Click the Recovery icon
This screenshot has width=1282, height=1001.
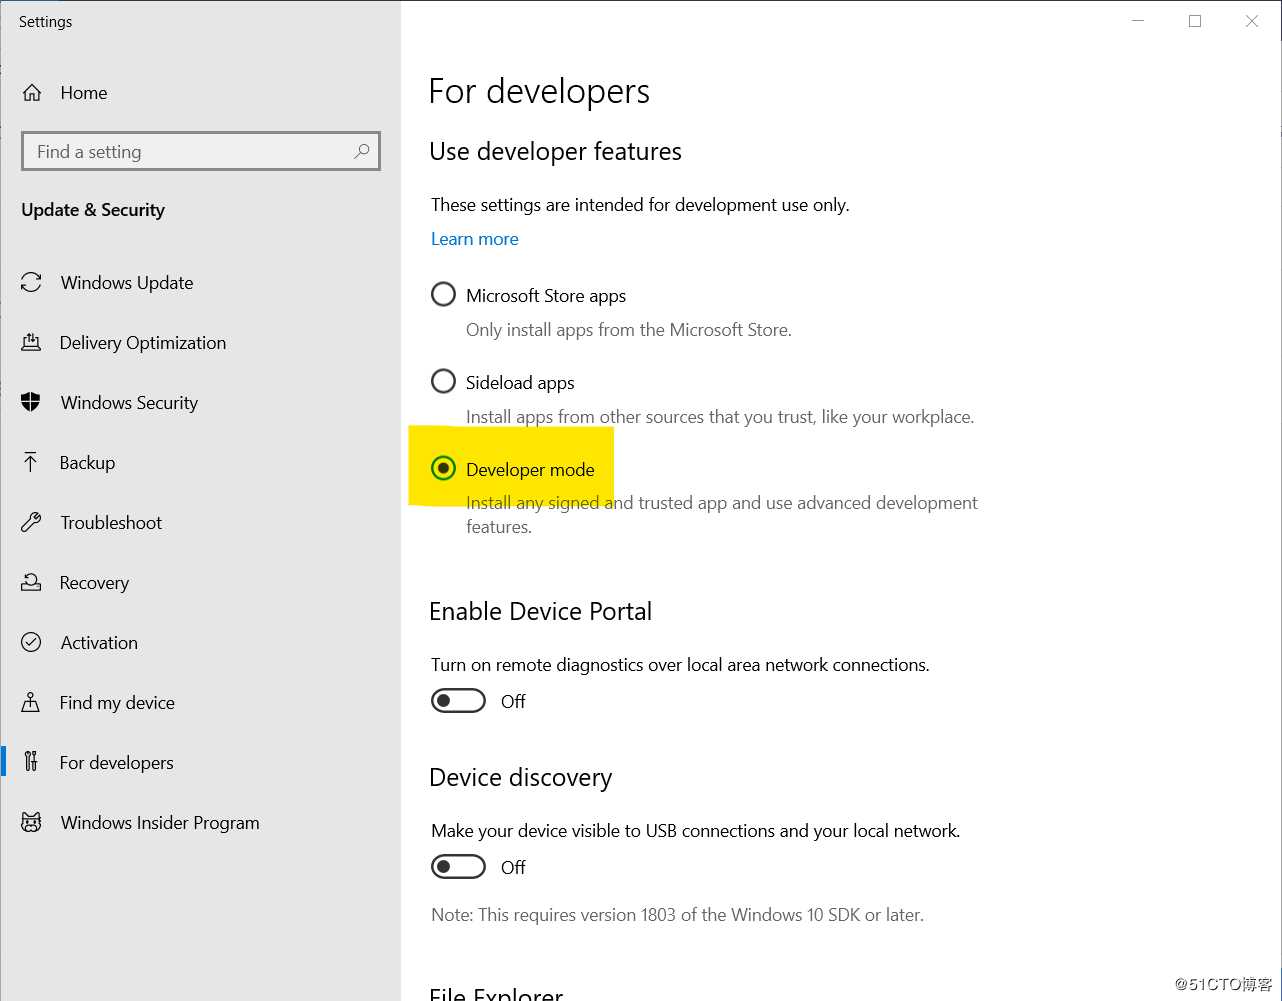[x=32, y=582]
